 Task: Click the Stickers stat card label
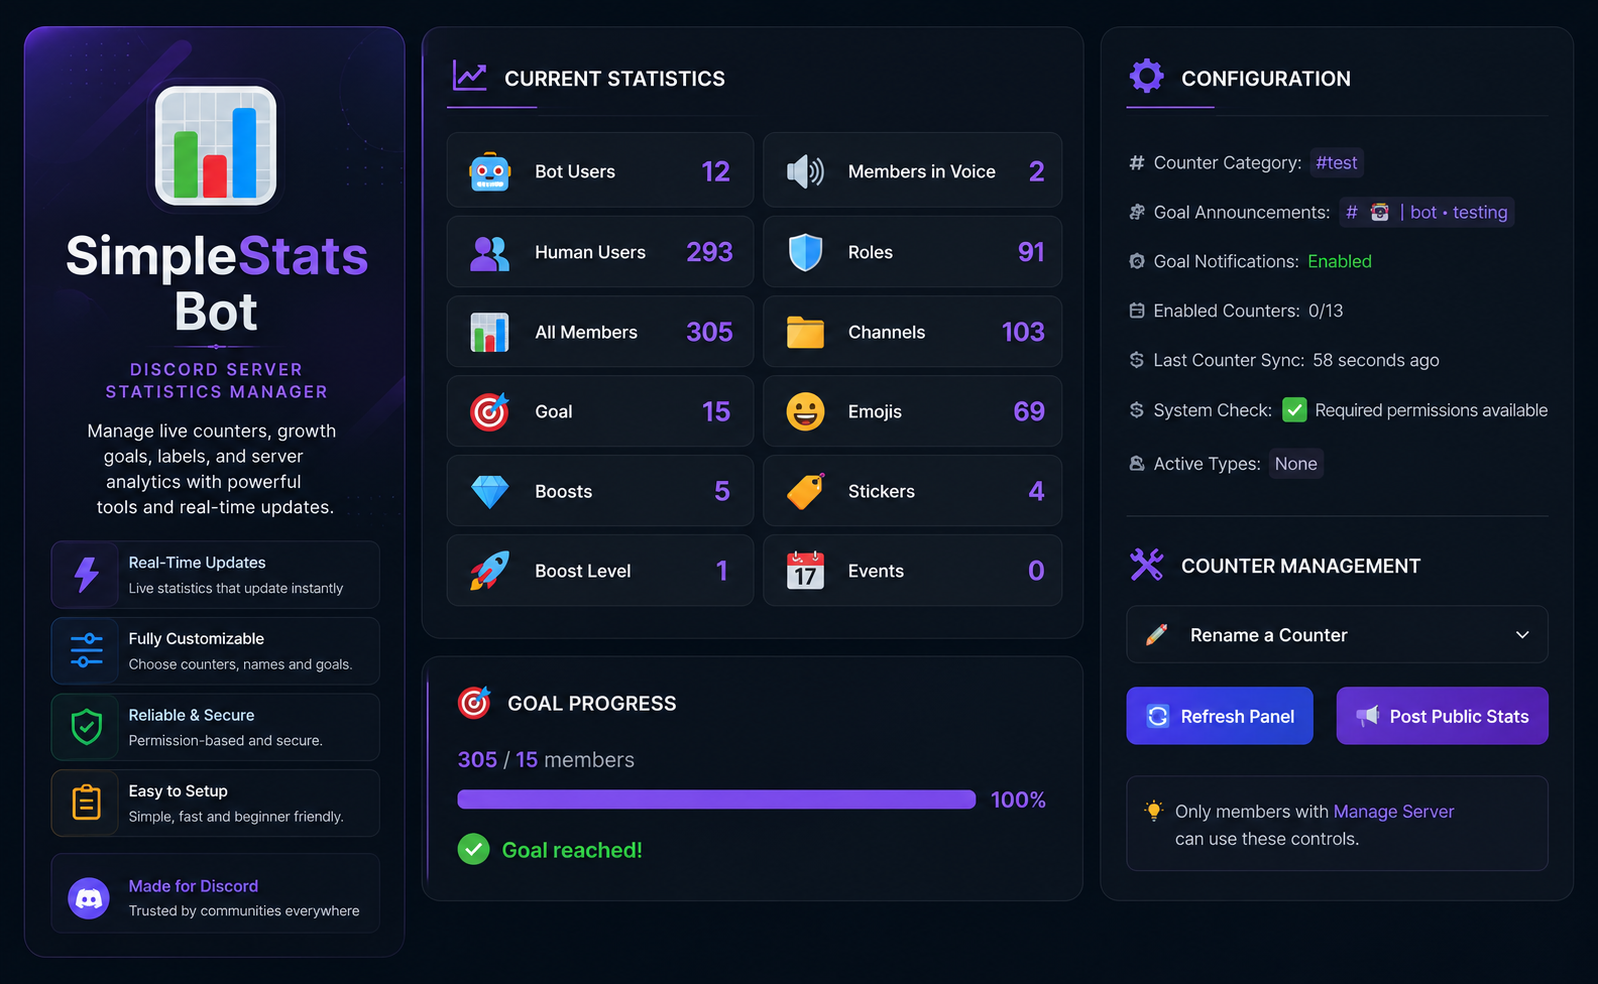[881, 491]
